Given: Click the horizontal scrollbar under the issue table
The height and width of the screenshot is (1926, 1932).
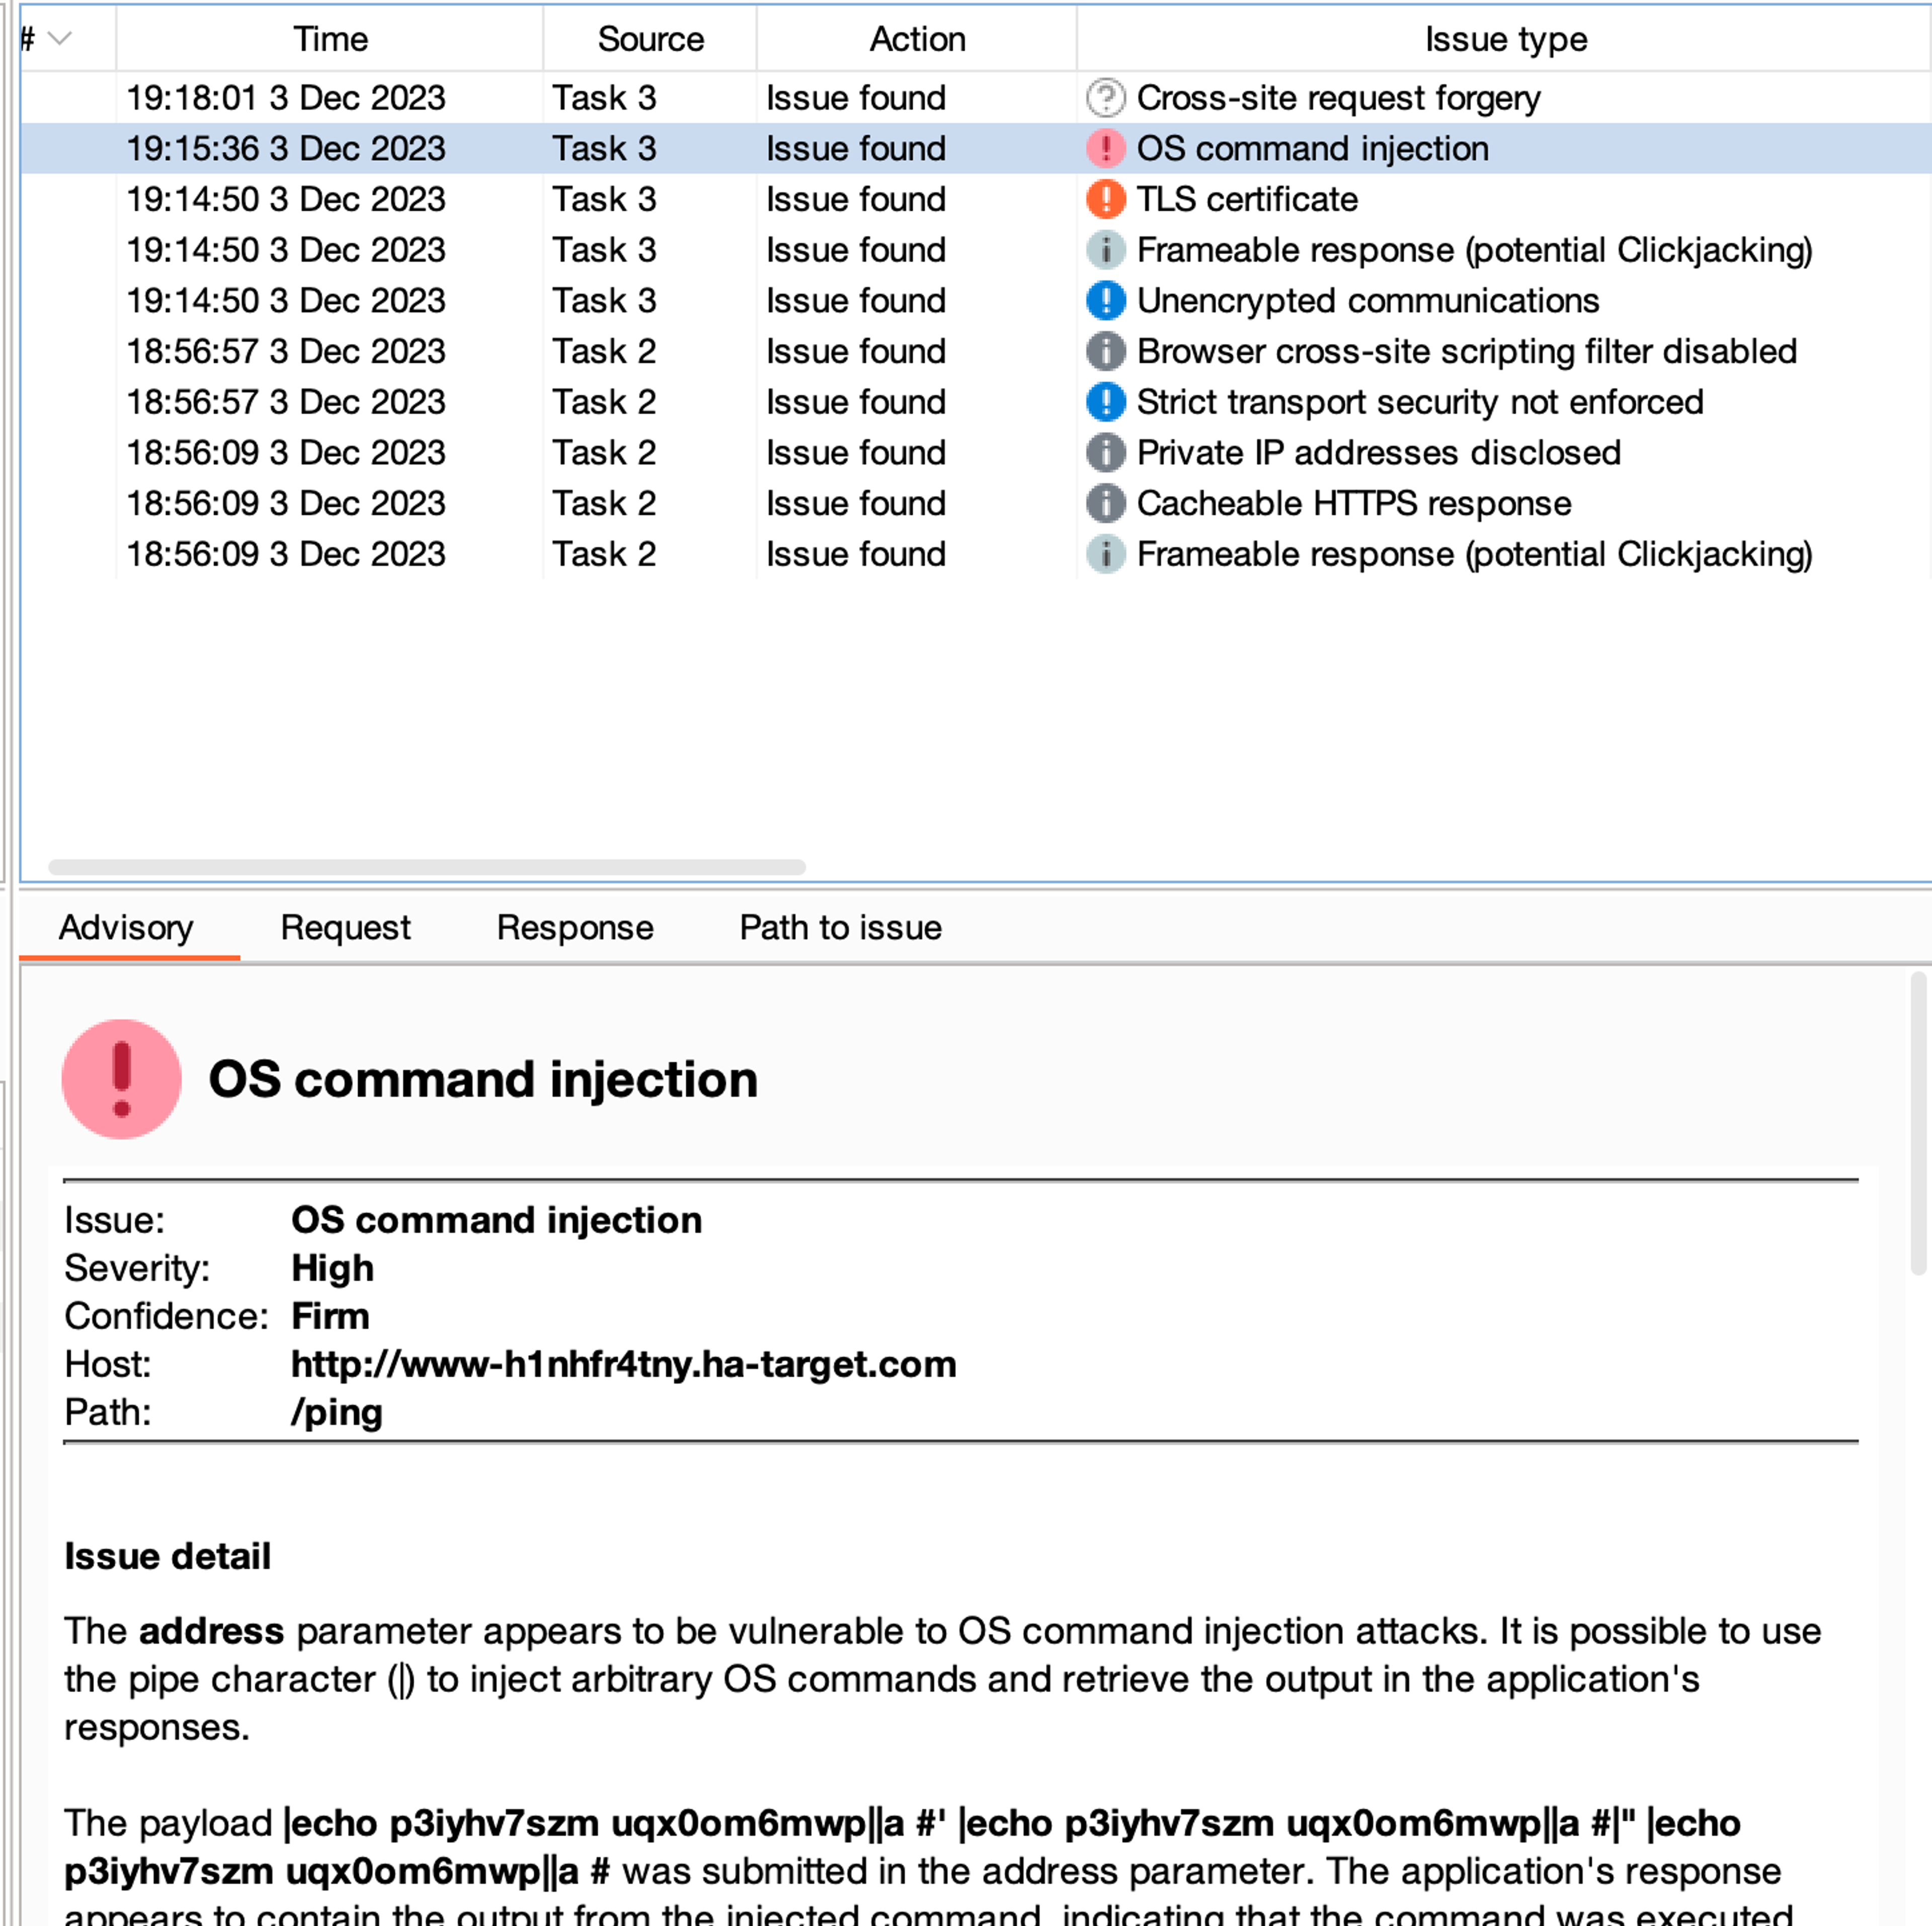Looking at the screenshot, I should 427,867.
